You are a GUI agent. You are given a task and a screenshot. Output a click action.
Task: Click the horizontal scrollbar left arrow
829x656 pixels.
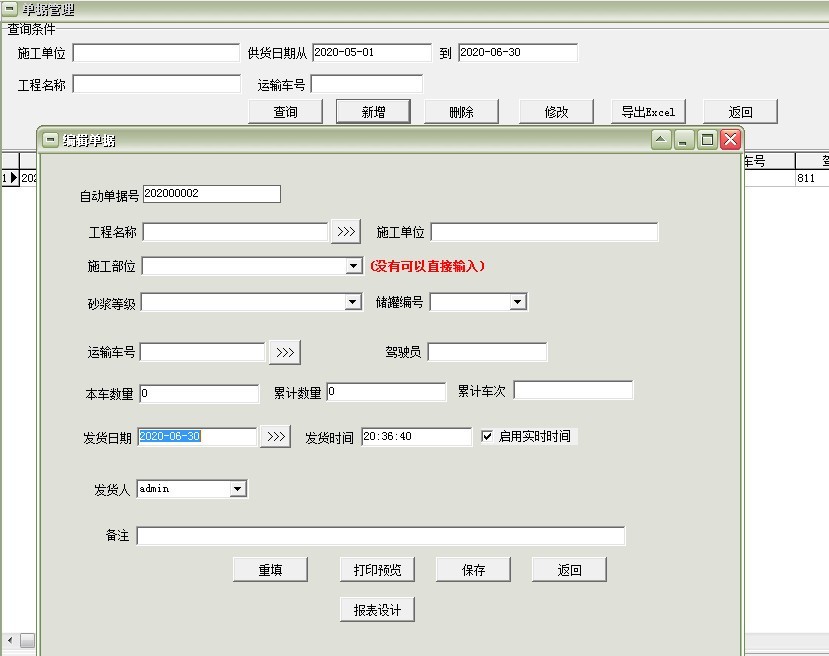click(x=10, y=640)
